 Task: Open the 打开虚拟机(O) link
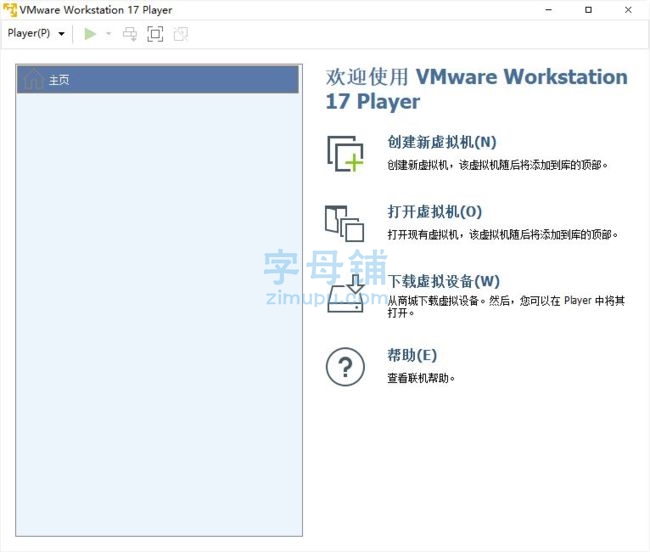(x=434, y=212)
